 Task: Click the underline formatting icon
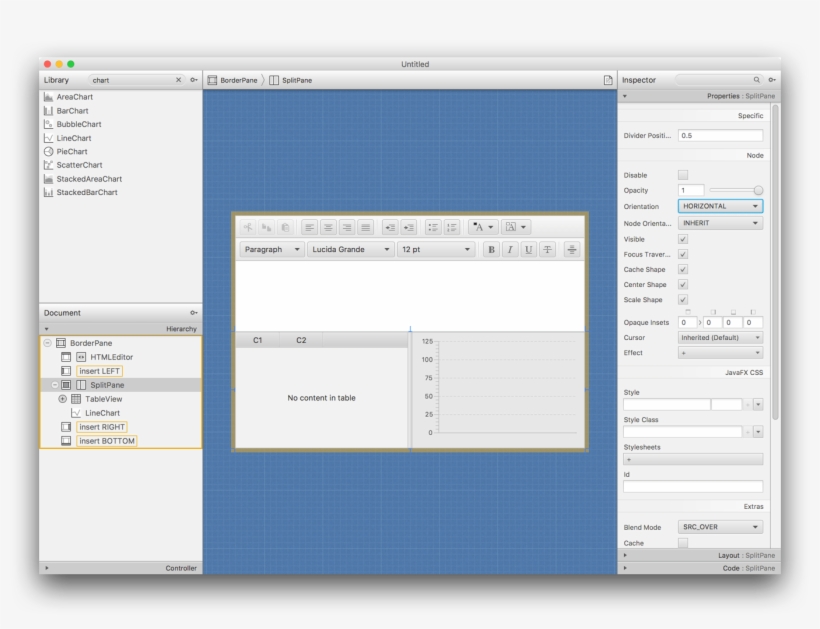tap(528, 250)
